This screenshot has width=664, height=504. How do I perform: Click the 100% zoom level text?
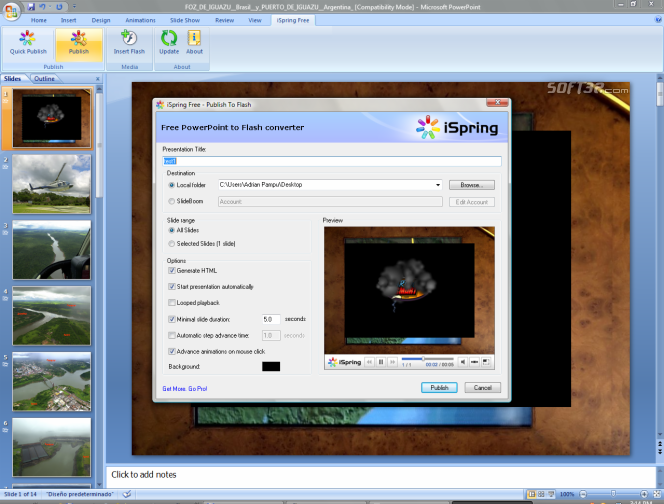567,494
